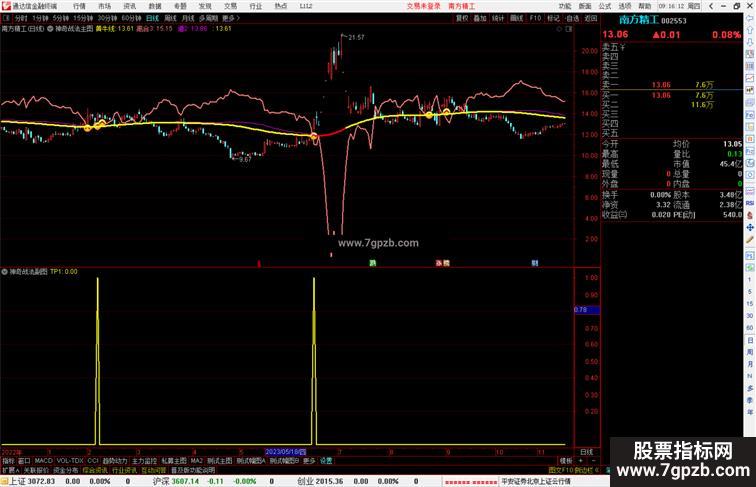Click the small diamond icon above chart corner
Screen dimensions: 756x487
pyautogui.click(x=559, y=29)
